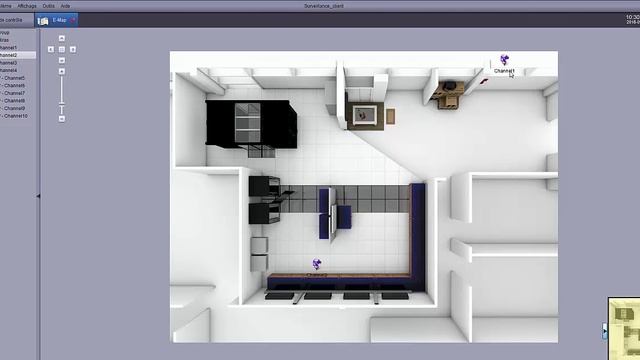640x360 pixels.
Task: Pan the E-Map upward with the up arrow
Action: (x=62, y=38)
